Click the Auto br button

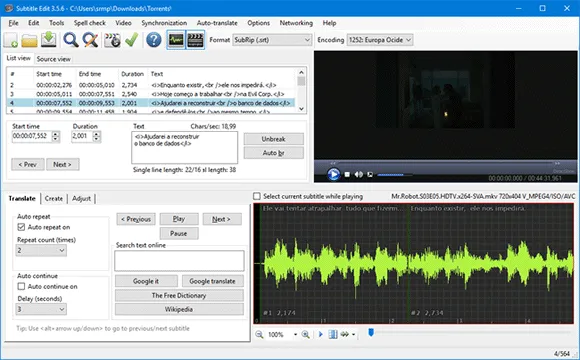point(274,153)
